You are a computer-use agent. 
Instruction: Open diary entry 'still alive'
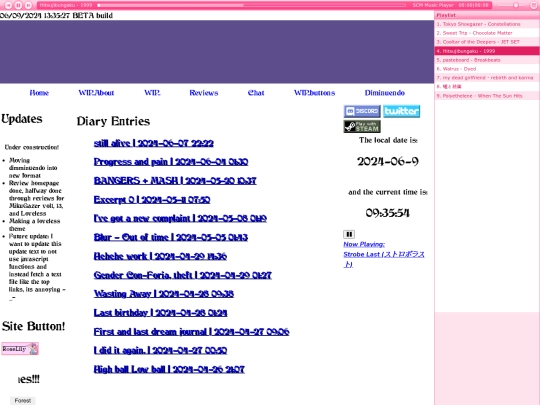click(x=154, y=143)
